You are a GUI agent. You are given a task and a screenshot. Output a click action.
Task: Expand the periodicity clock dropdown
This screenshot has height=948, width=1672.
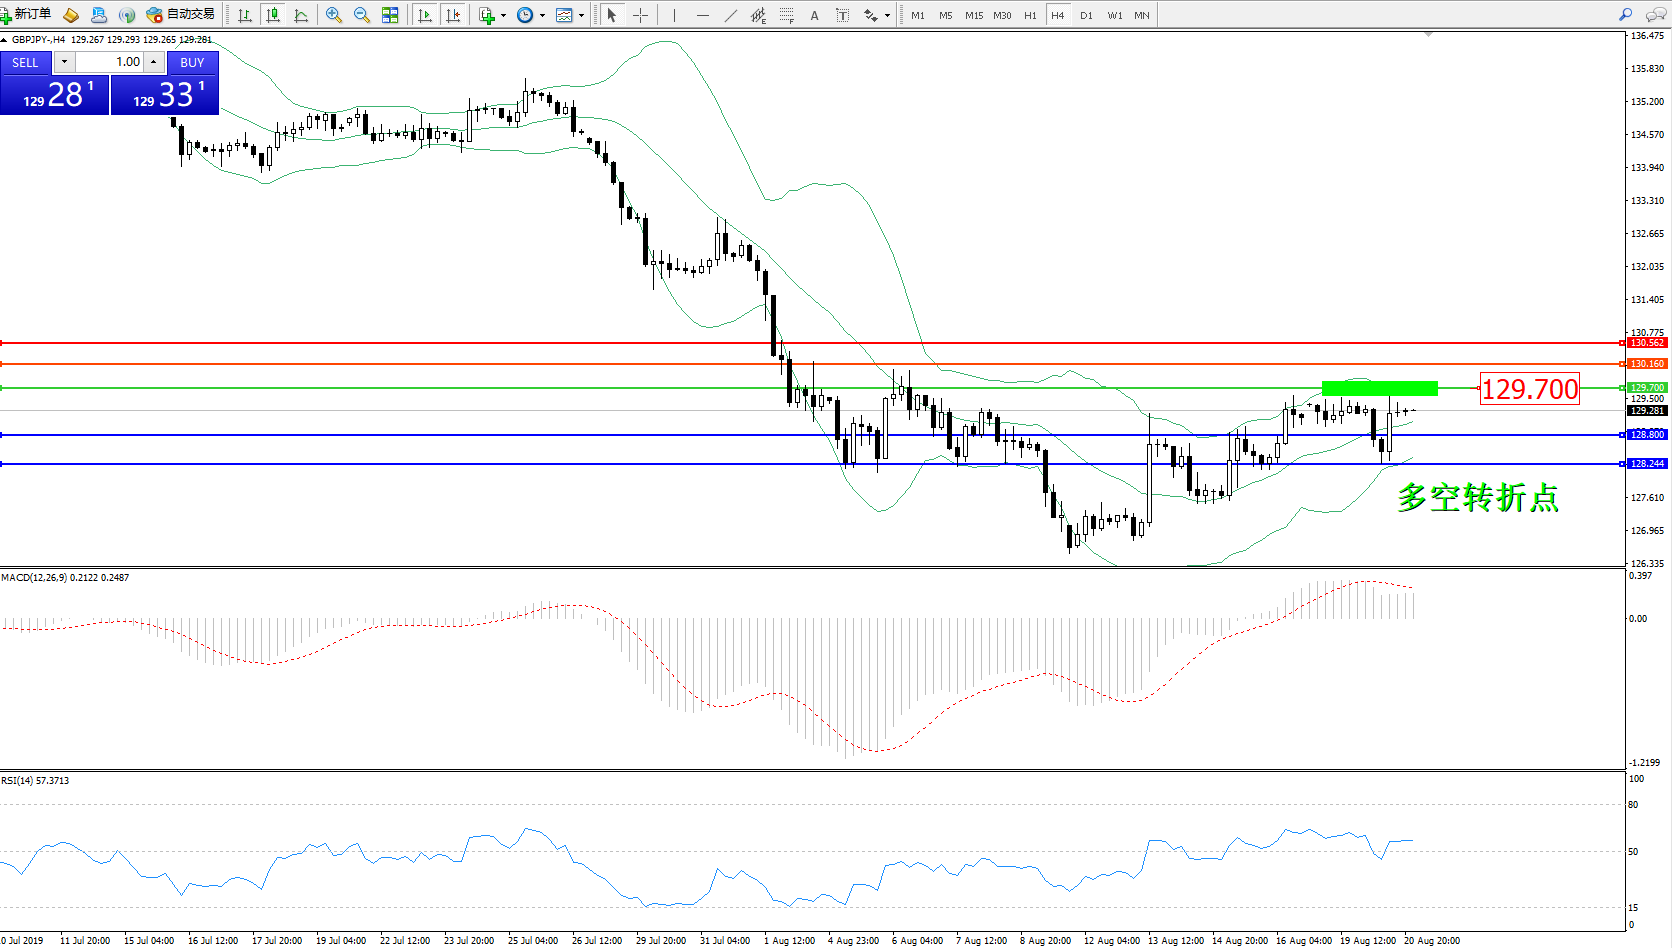(543, 15)
